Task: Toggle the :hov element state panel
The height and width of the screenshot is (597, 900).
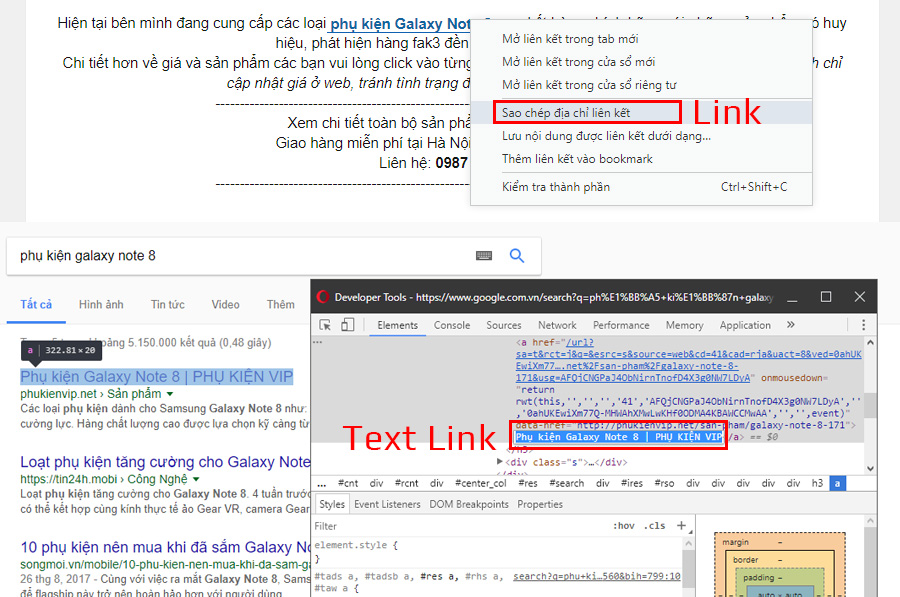Action: coord(623,526)
